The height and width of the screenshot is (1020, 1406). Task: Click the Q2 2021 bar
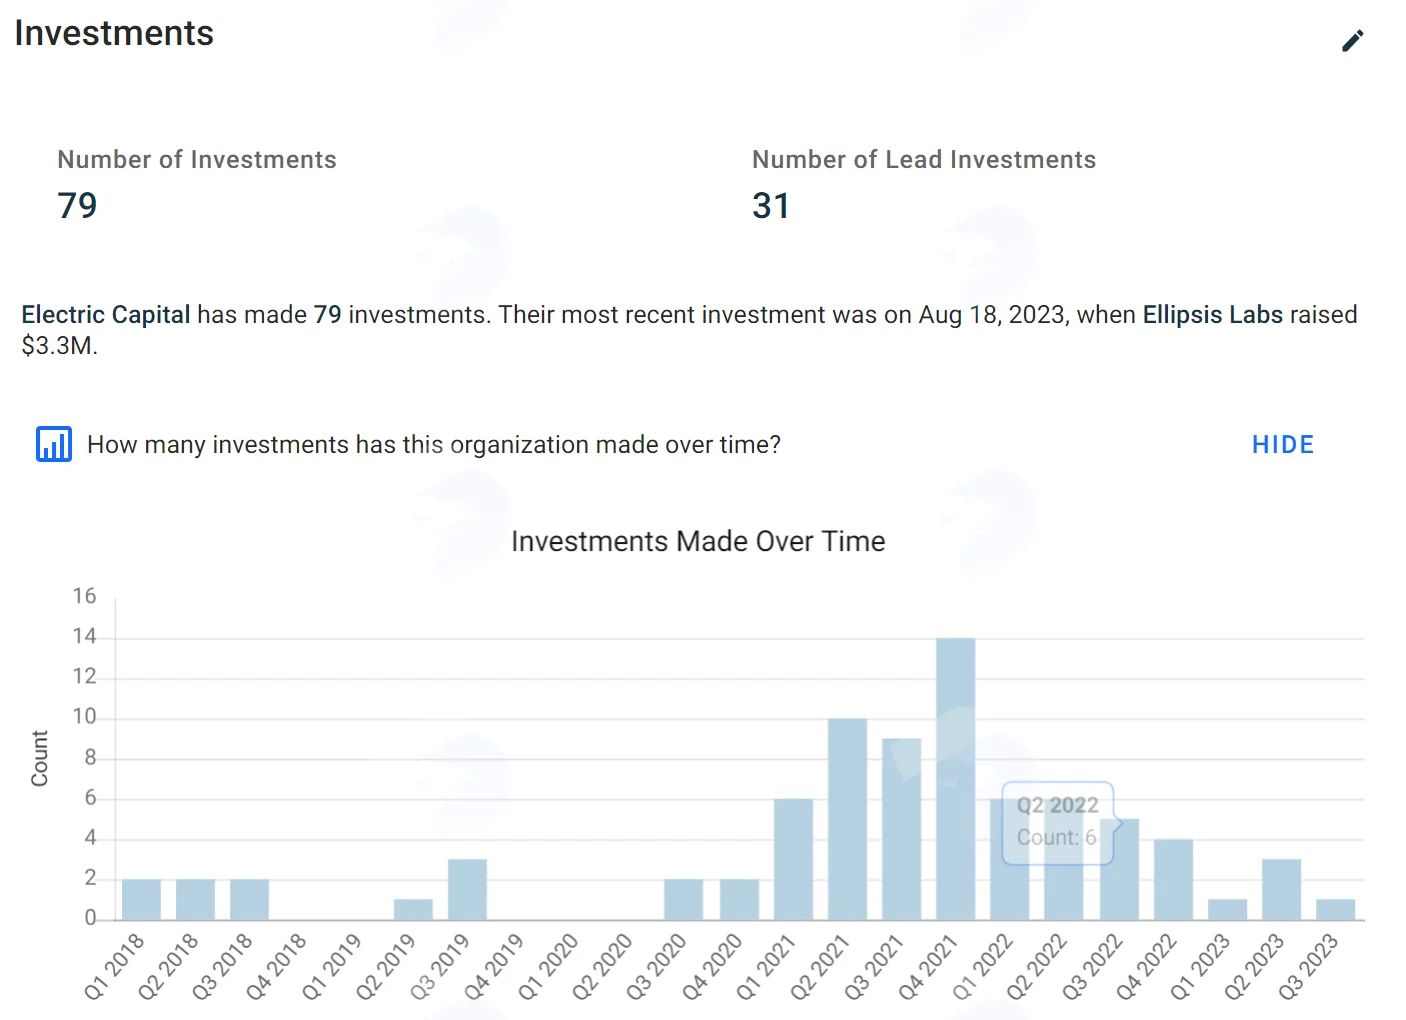click(847, 819)
